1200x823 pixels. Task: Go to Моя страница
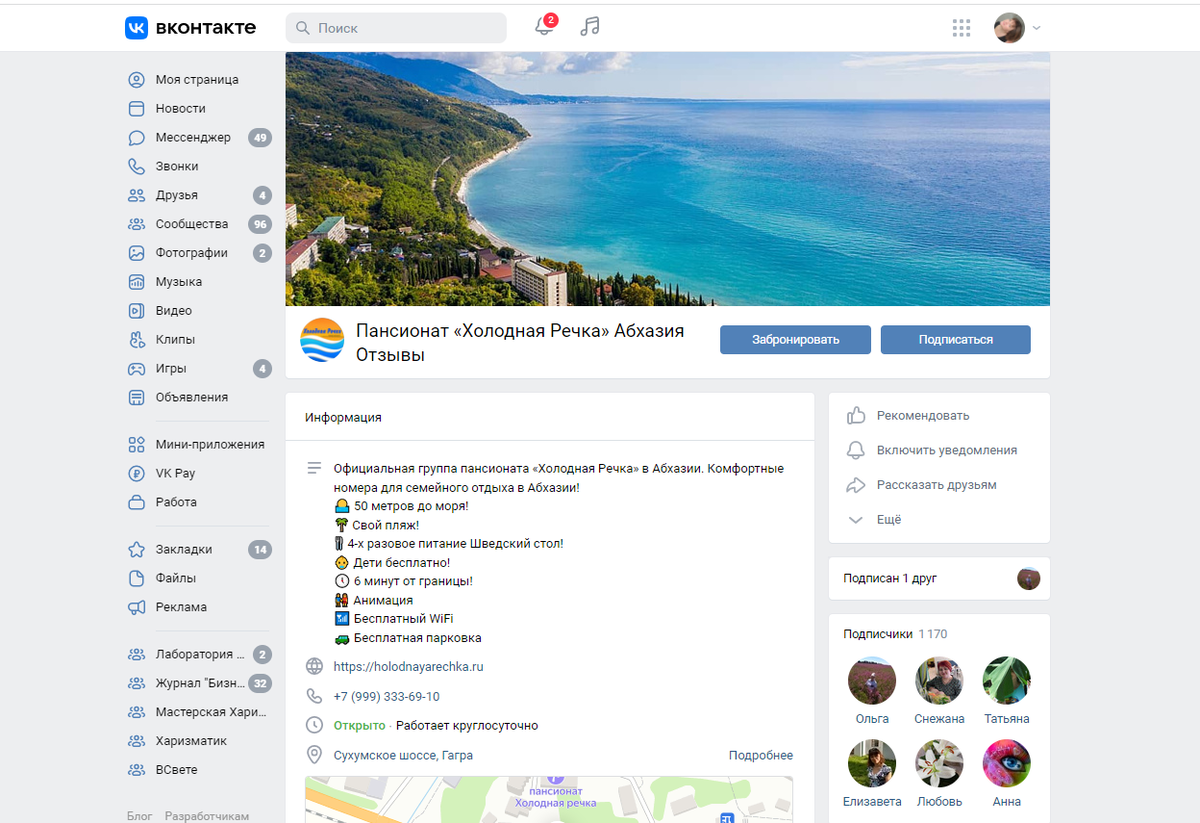coord(197,80)
